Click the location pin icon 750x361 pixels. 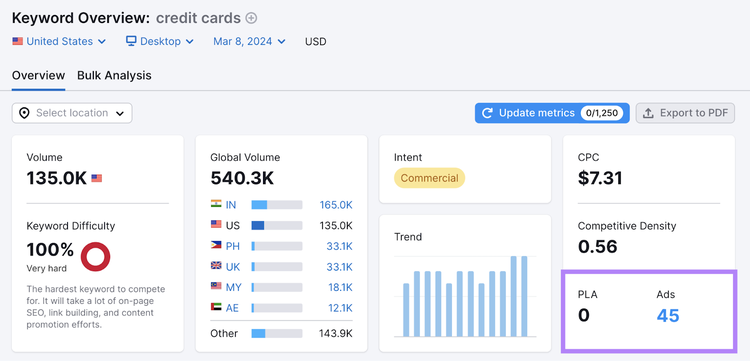pyautogui.click(x=24, y=113)
